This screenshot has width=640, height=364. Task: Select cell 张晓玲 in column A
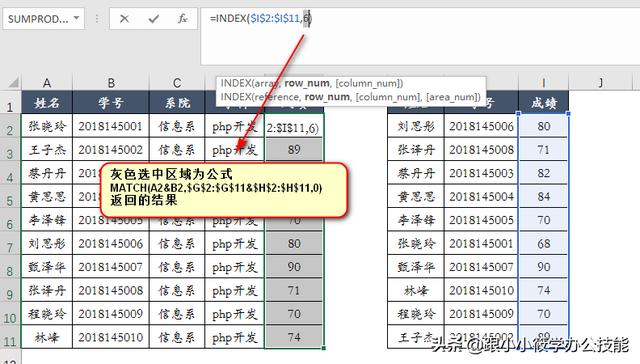(47, 126)
